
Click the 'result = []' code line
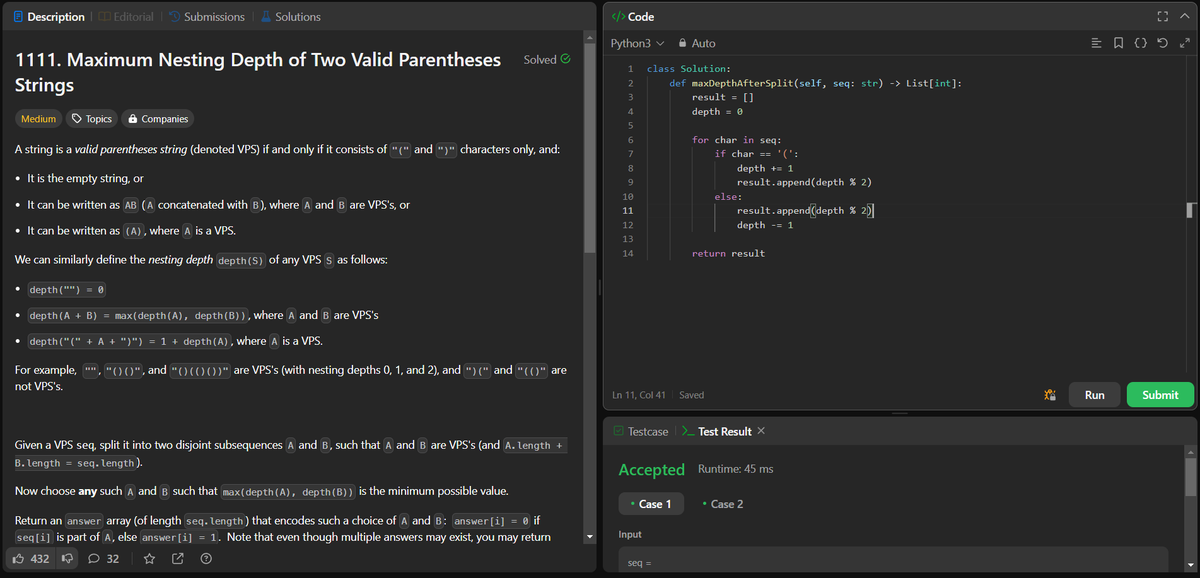tap(722, 97)
